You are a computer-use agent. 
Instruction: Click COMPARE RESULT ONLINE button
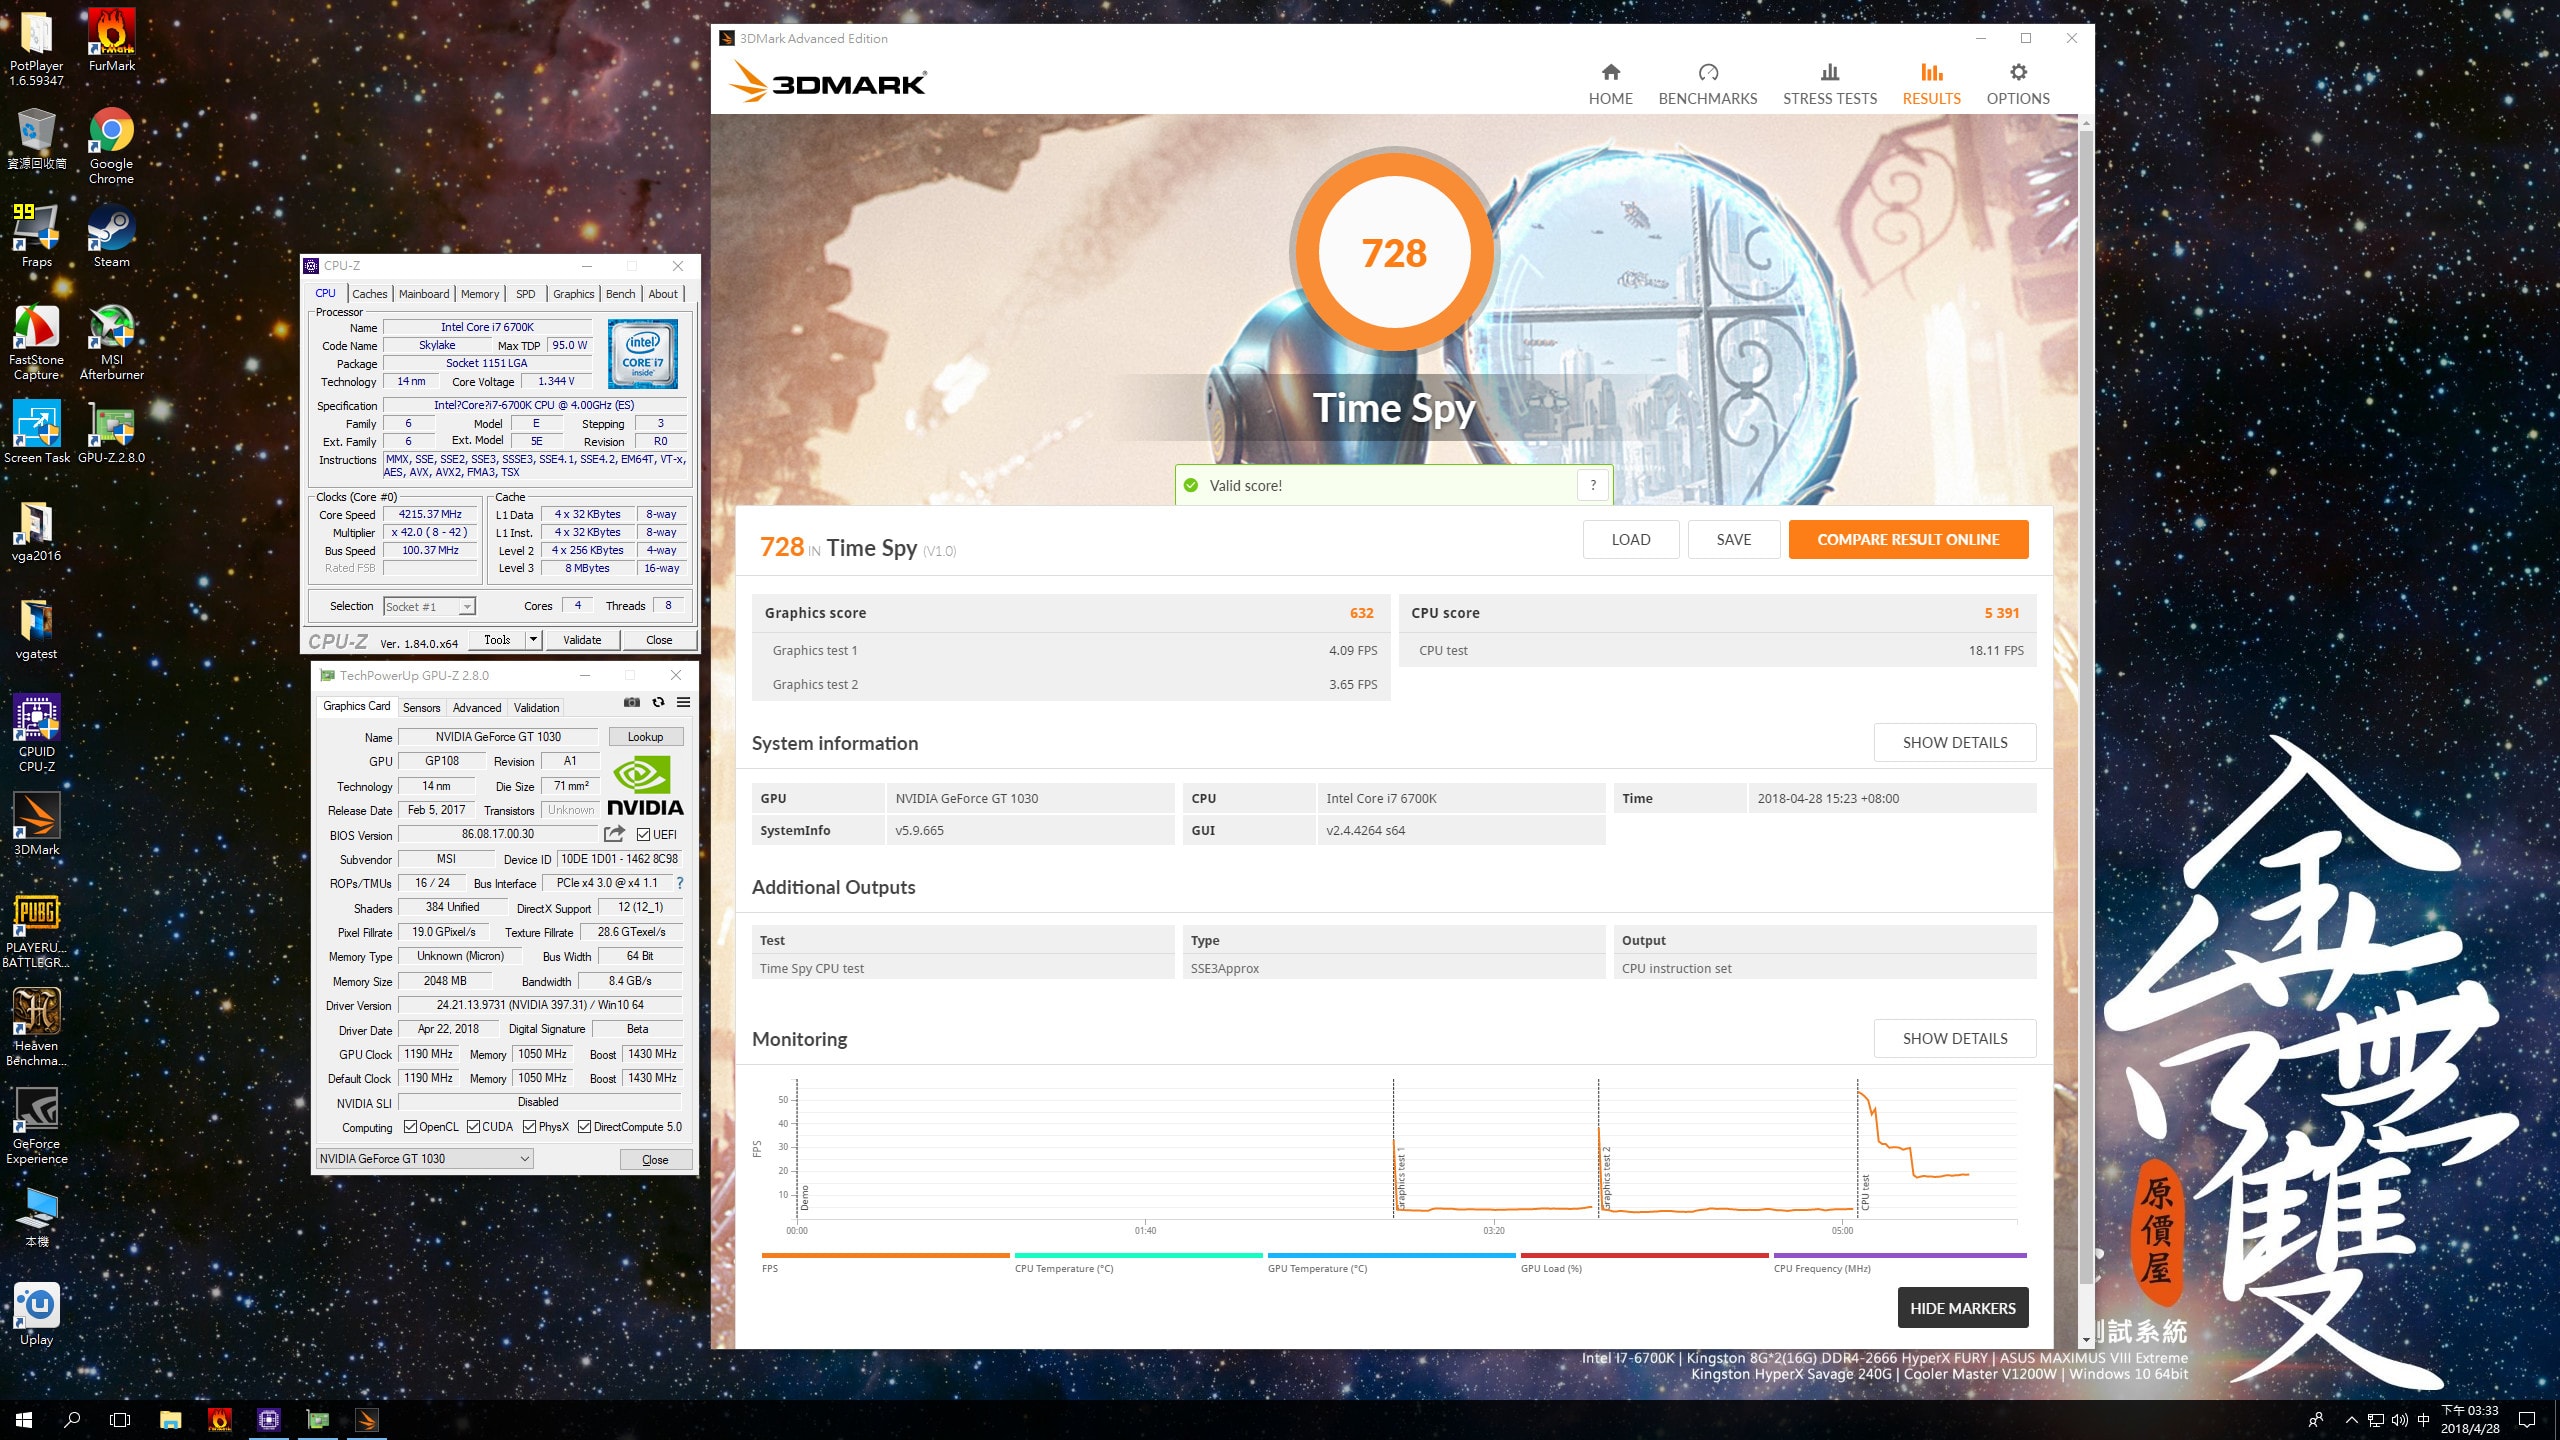1908,539
